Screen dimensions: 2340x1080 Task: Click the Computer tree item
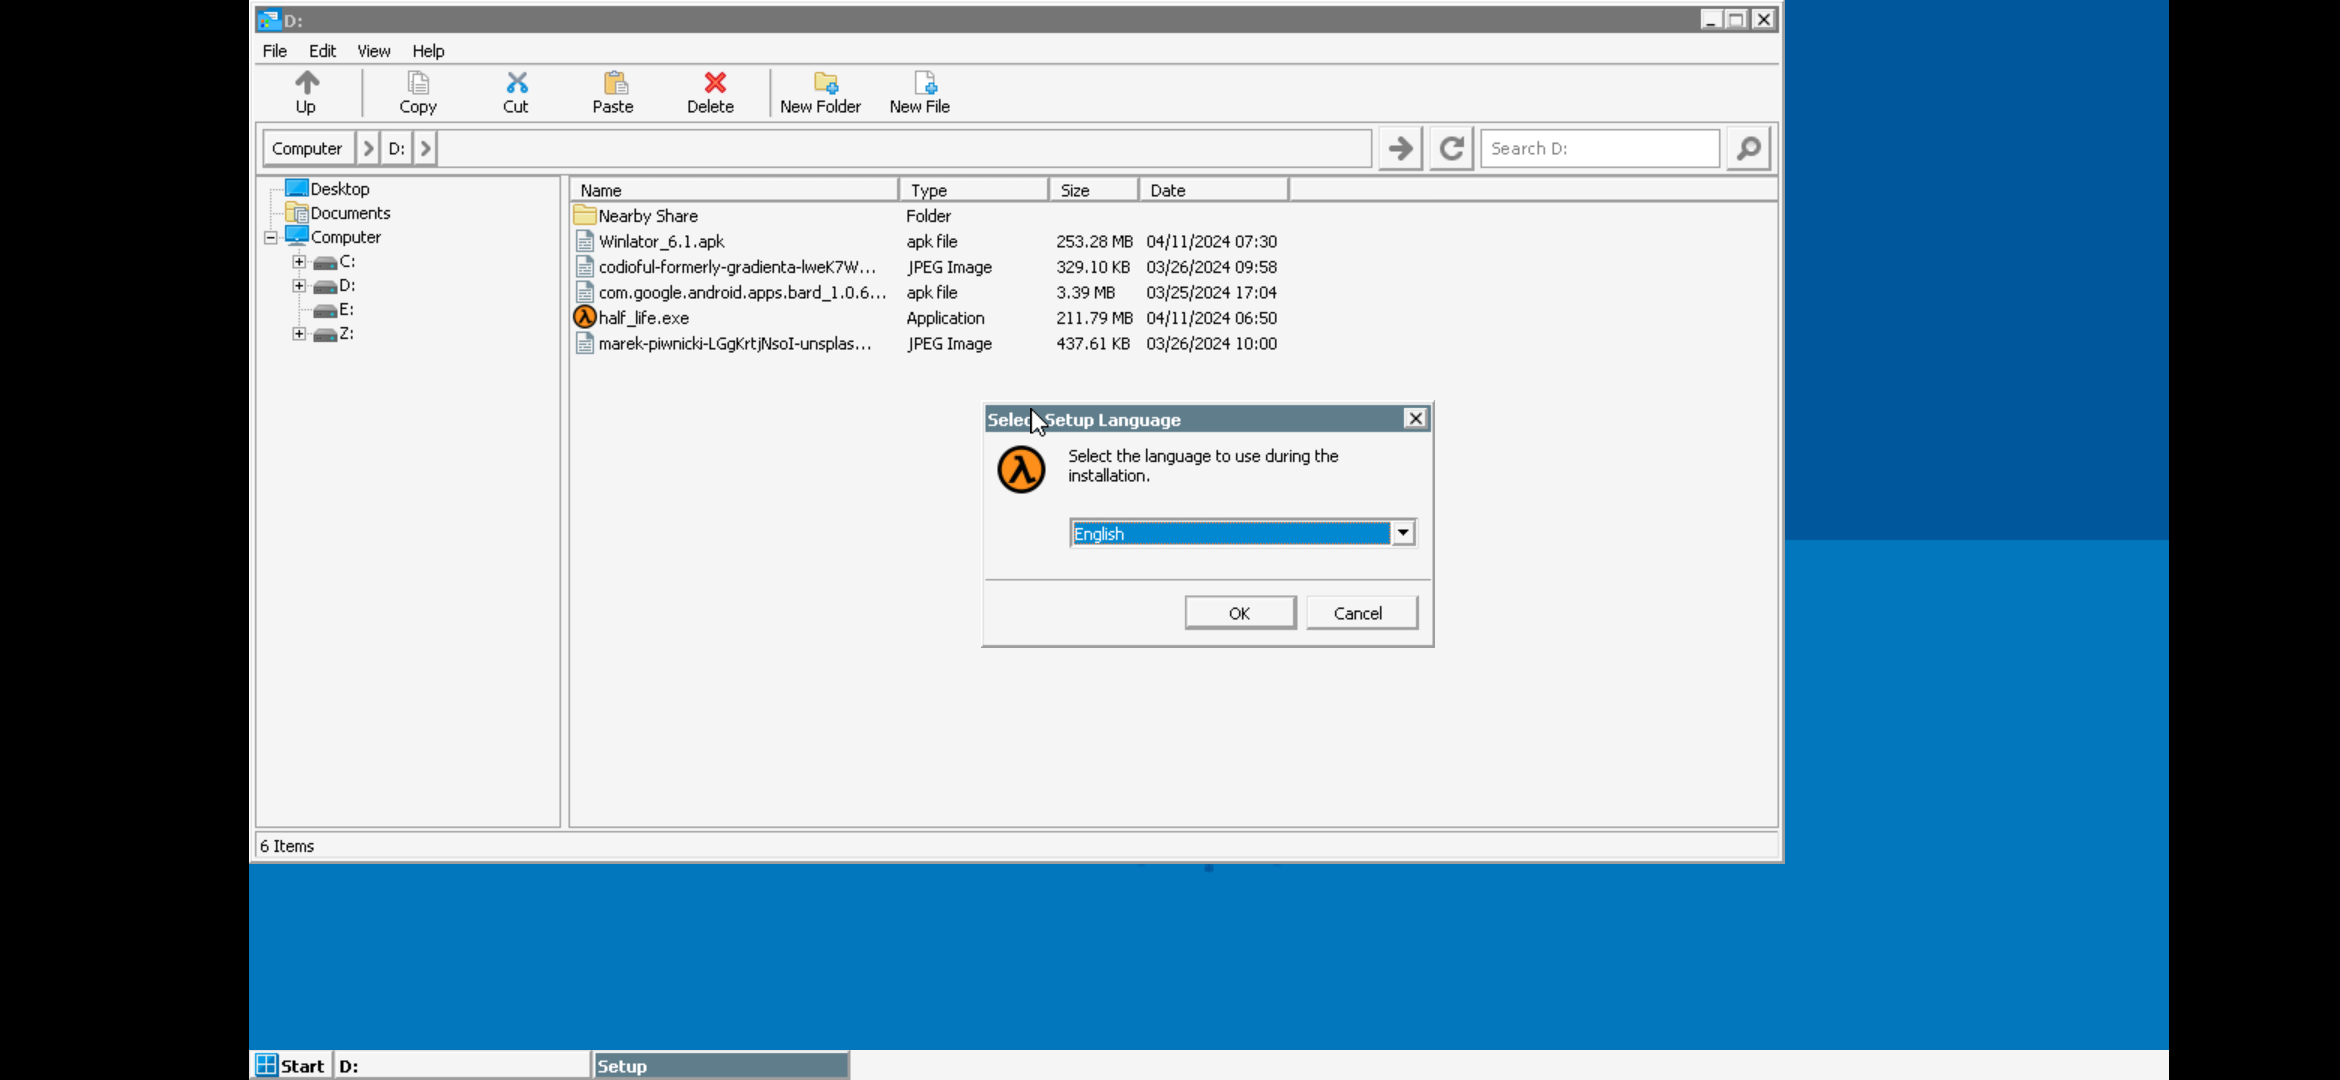click(345, 236)
